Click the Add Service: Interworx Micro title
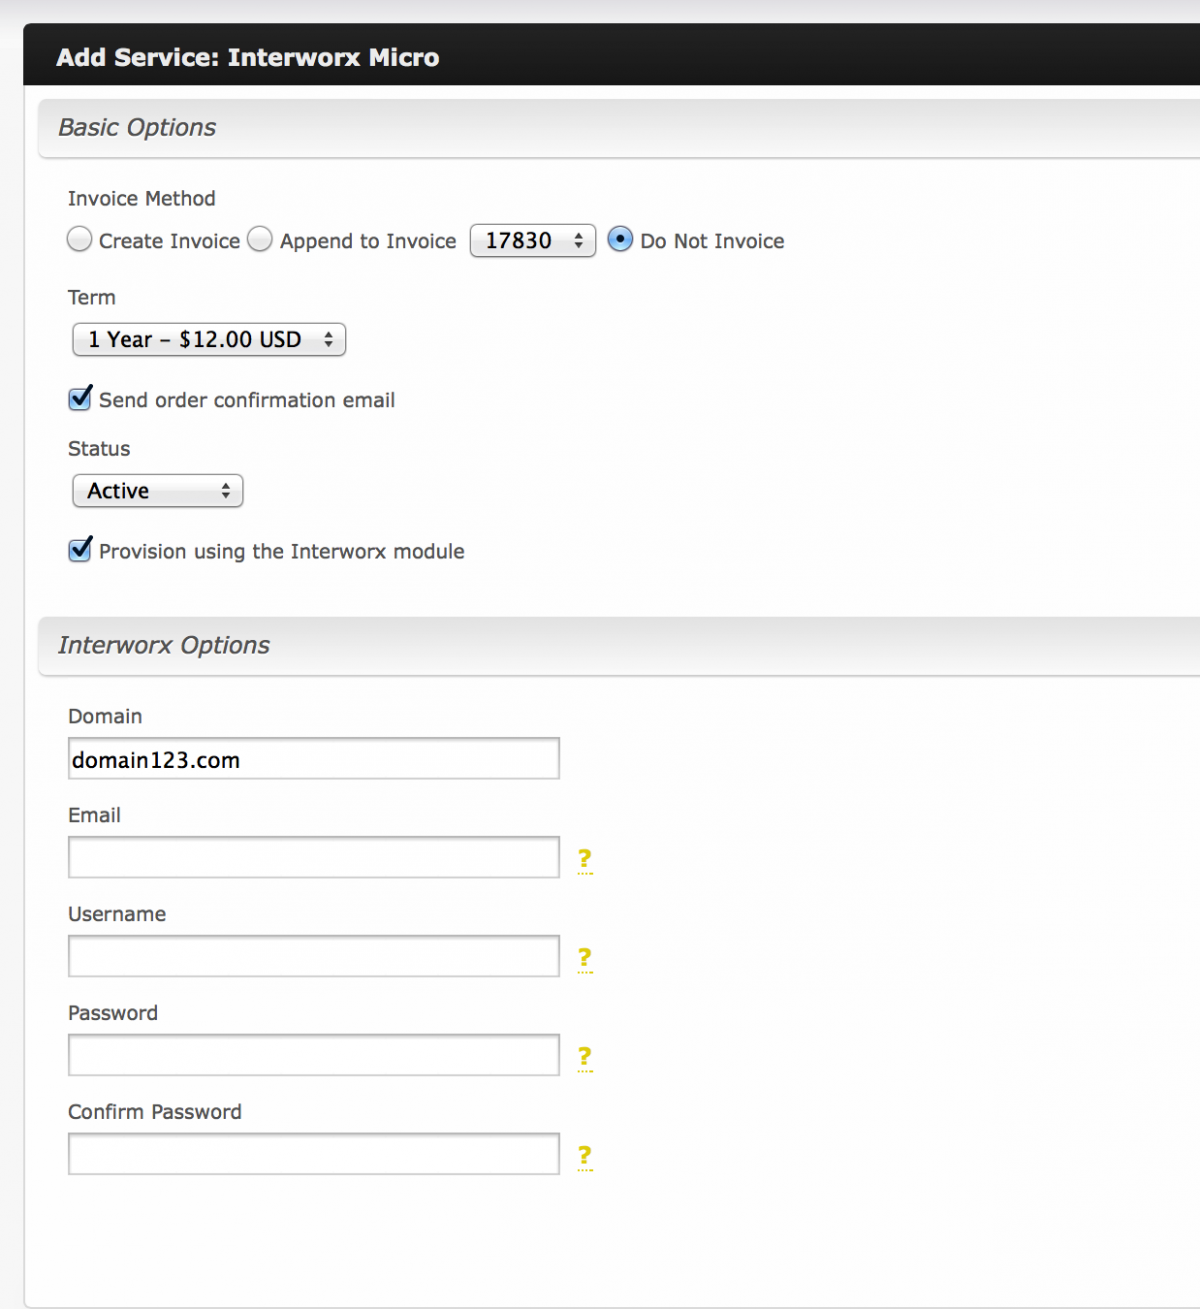Viewport: 1200px width, 1309px height. pos(248,57)
